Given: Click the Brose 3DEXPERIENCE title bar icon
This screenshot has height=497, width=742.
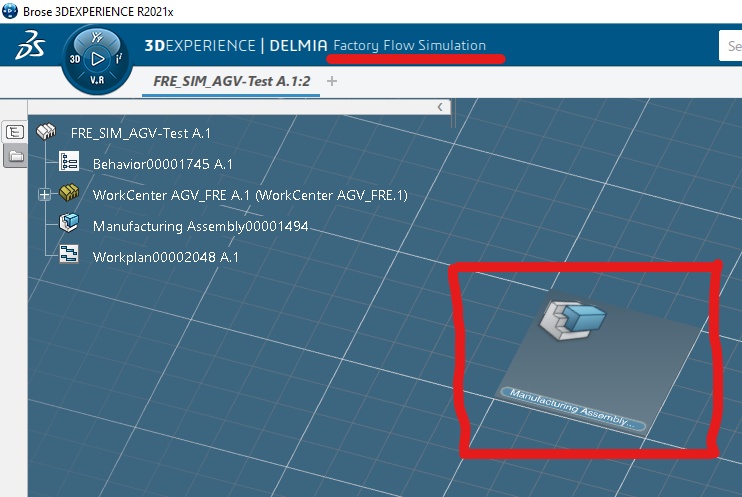Looking at the screenshot, I should (x=10, y=11).
